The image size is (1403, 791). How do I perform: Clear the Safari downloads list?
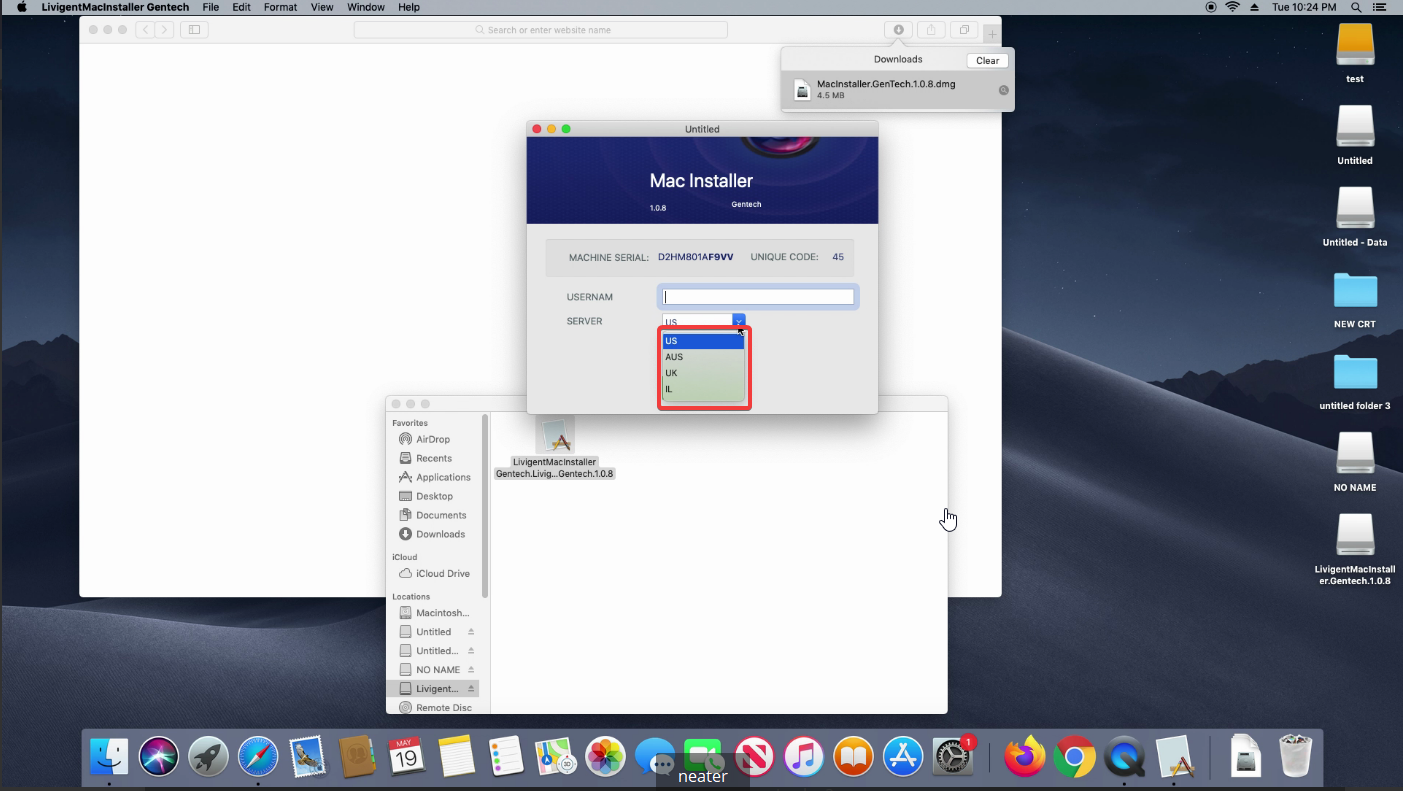tap(987, 61)
